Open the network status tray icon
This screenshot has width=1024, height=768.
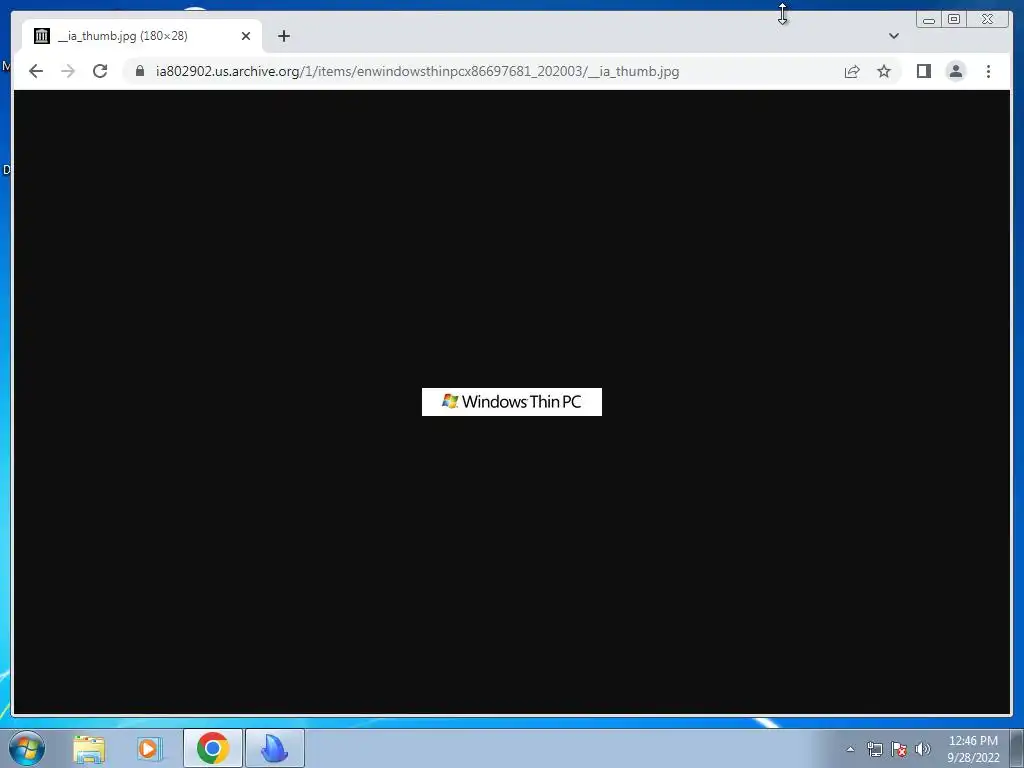874,749
